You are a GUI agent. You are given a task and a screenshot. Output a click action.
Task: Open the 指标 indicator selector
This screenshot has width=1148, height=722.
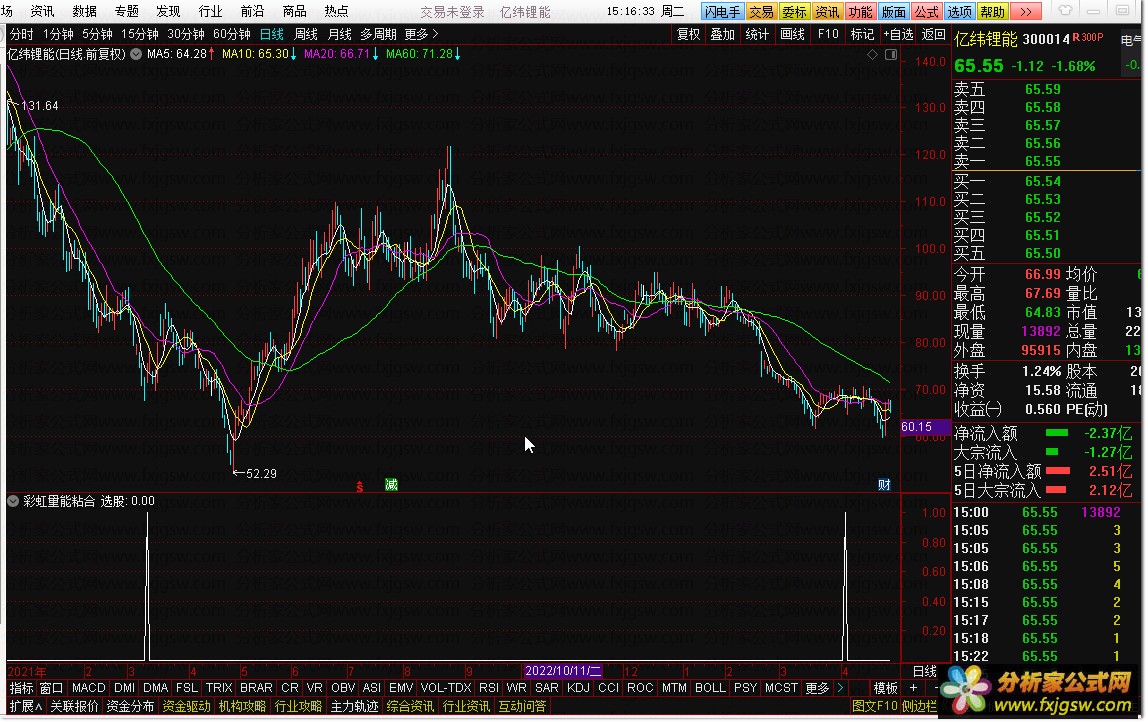click(x=21, y=688)
